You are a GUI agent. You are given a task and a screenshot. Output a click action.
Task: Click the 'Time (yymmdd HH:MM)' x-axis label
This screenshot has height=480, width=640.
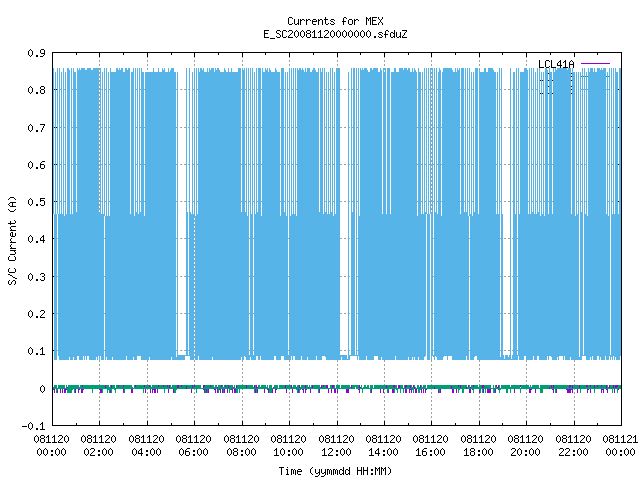335,471
